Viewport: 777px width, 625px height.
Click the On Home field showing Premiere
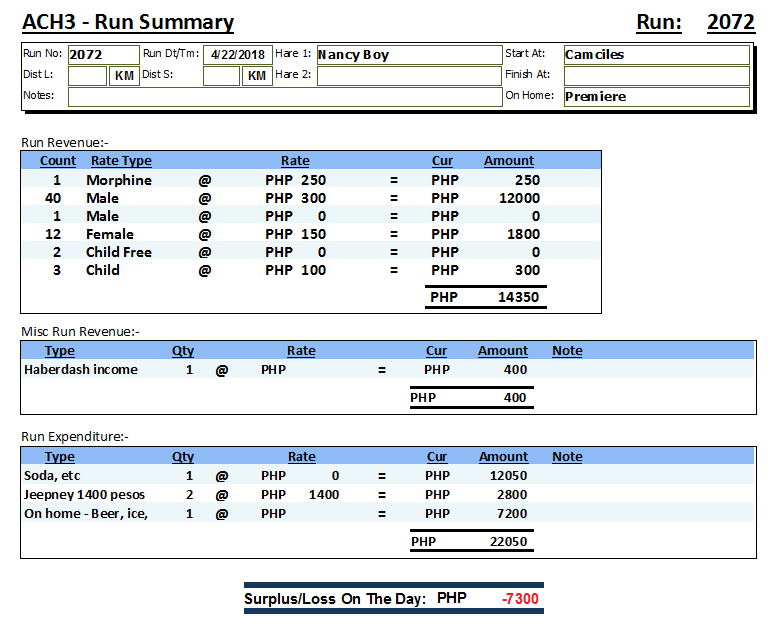pyautogui.click(x=656, y=97)
